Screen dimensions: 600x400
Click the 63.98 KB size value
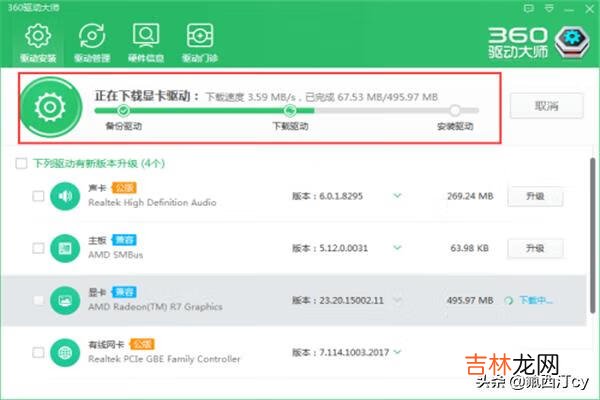[x=470, y=248]
